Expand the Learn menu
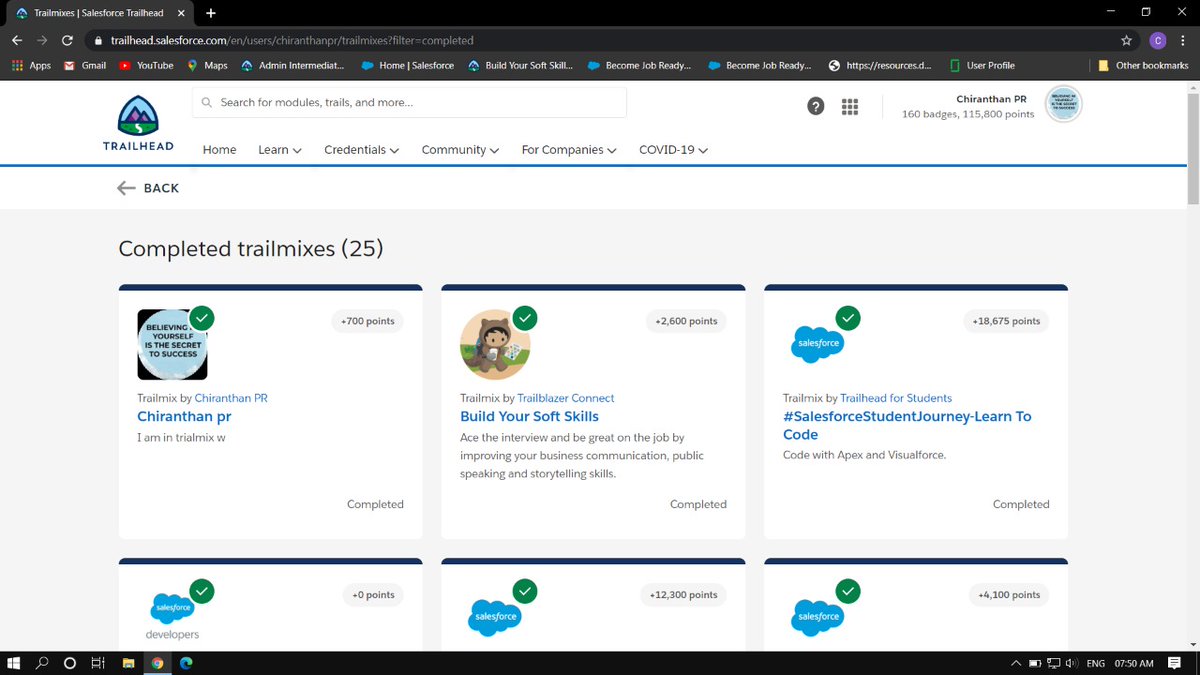 coord(280,150)
